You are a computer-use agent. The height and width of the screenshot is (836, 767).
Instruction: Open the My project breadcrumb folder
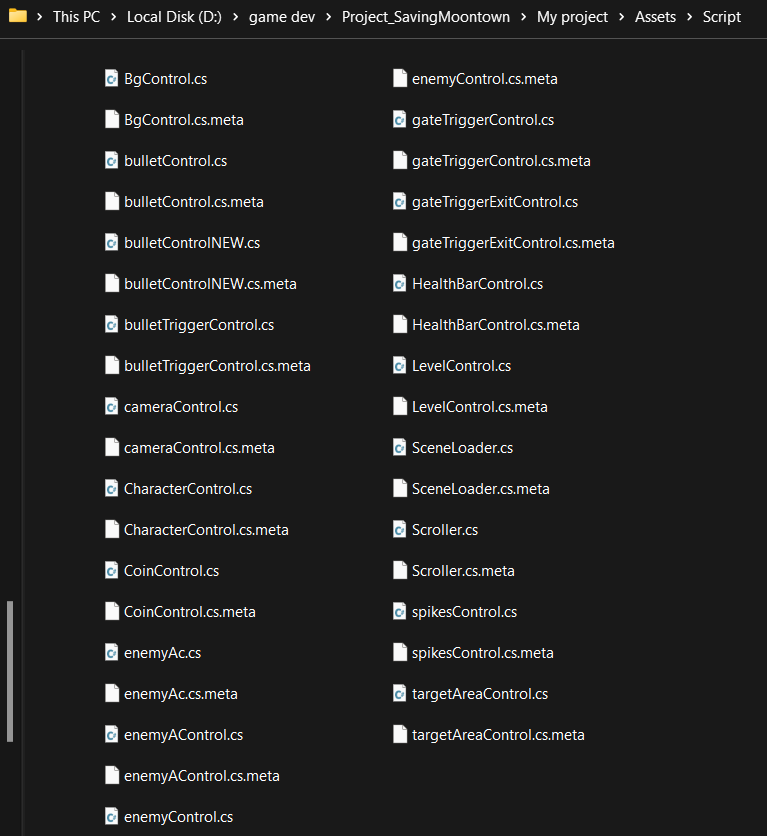[x=572, y=17]
